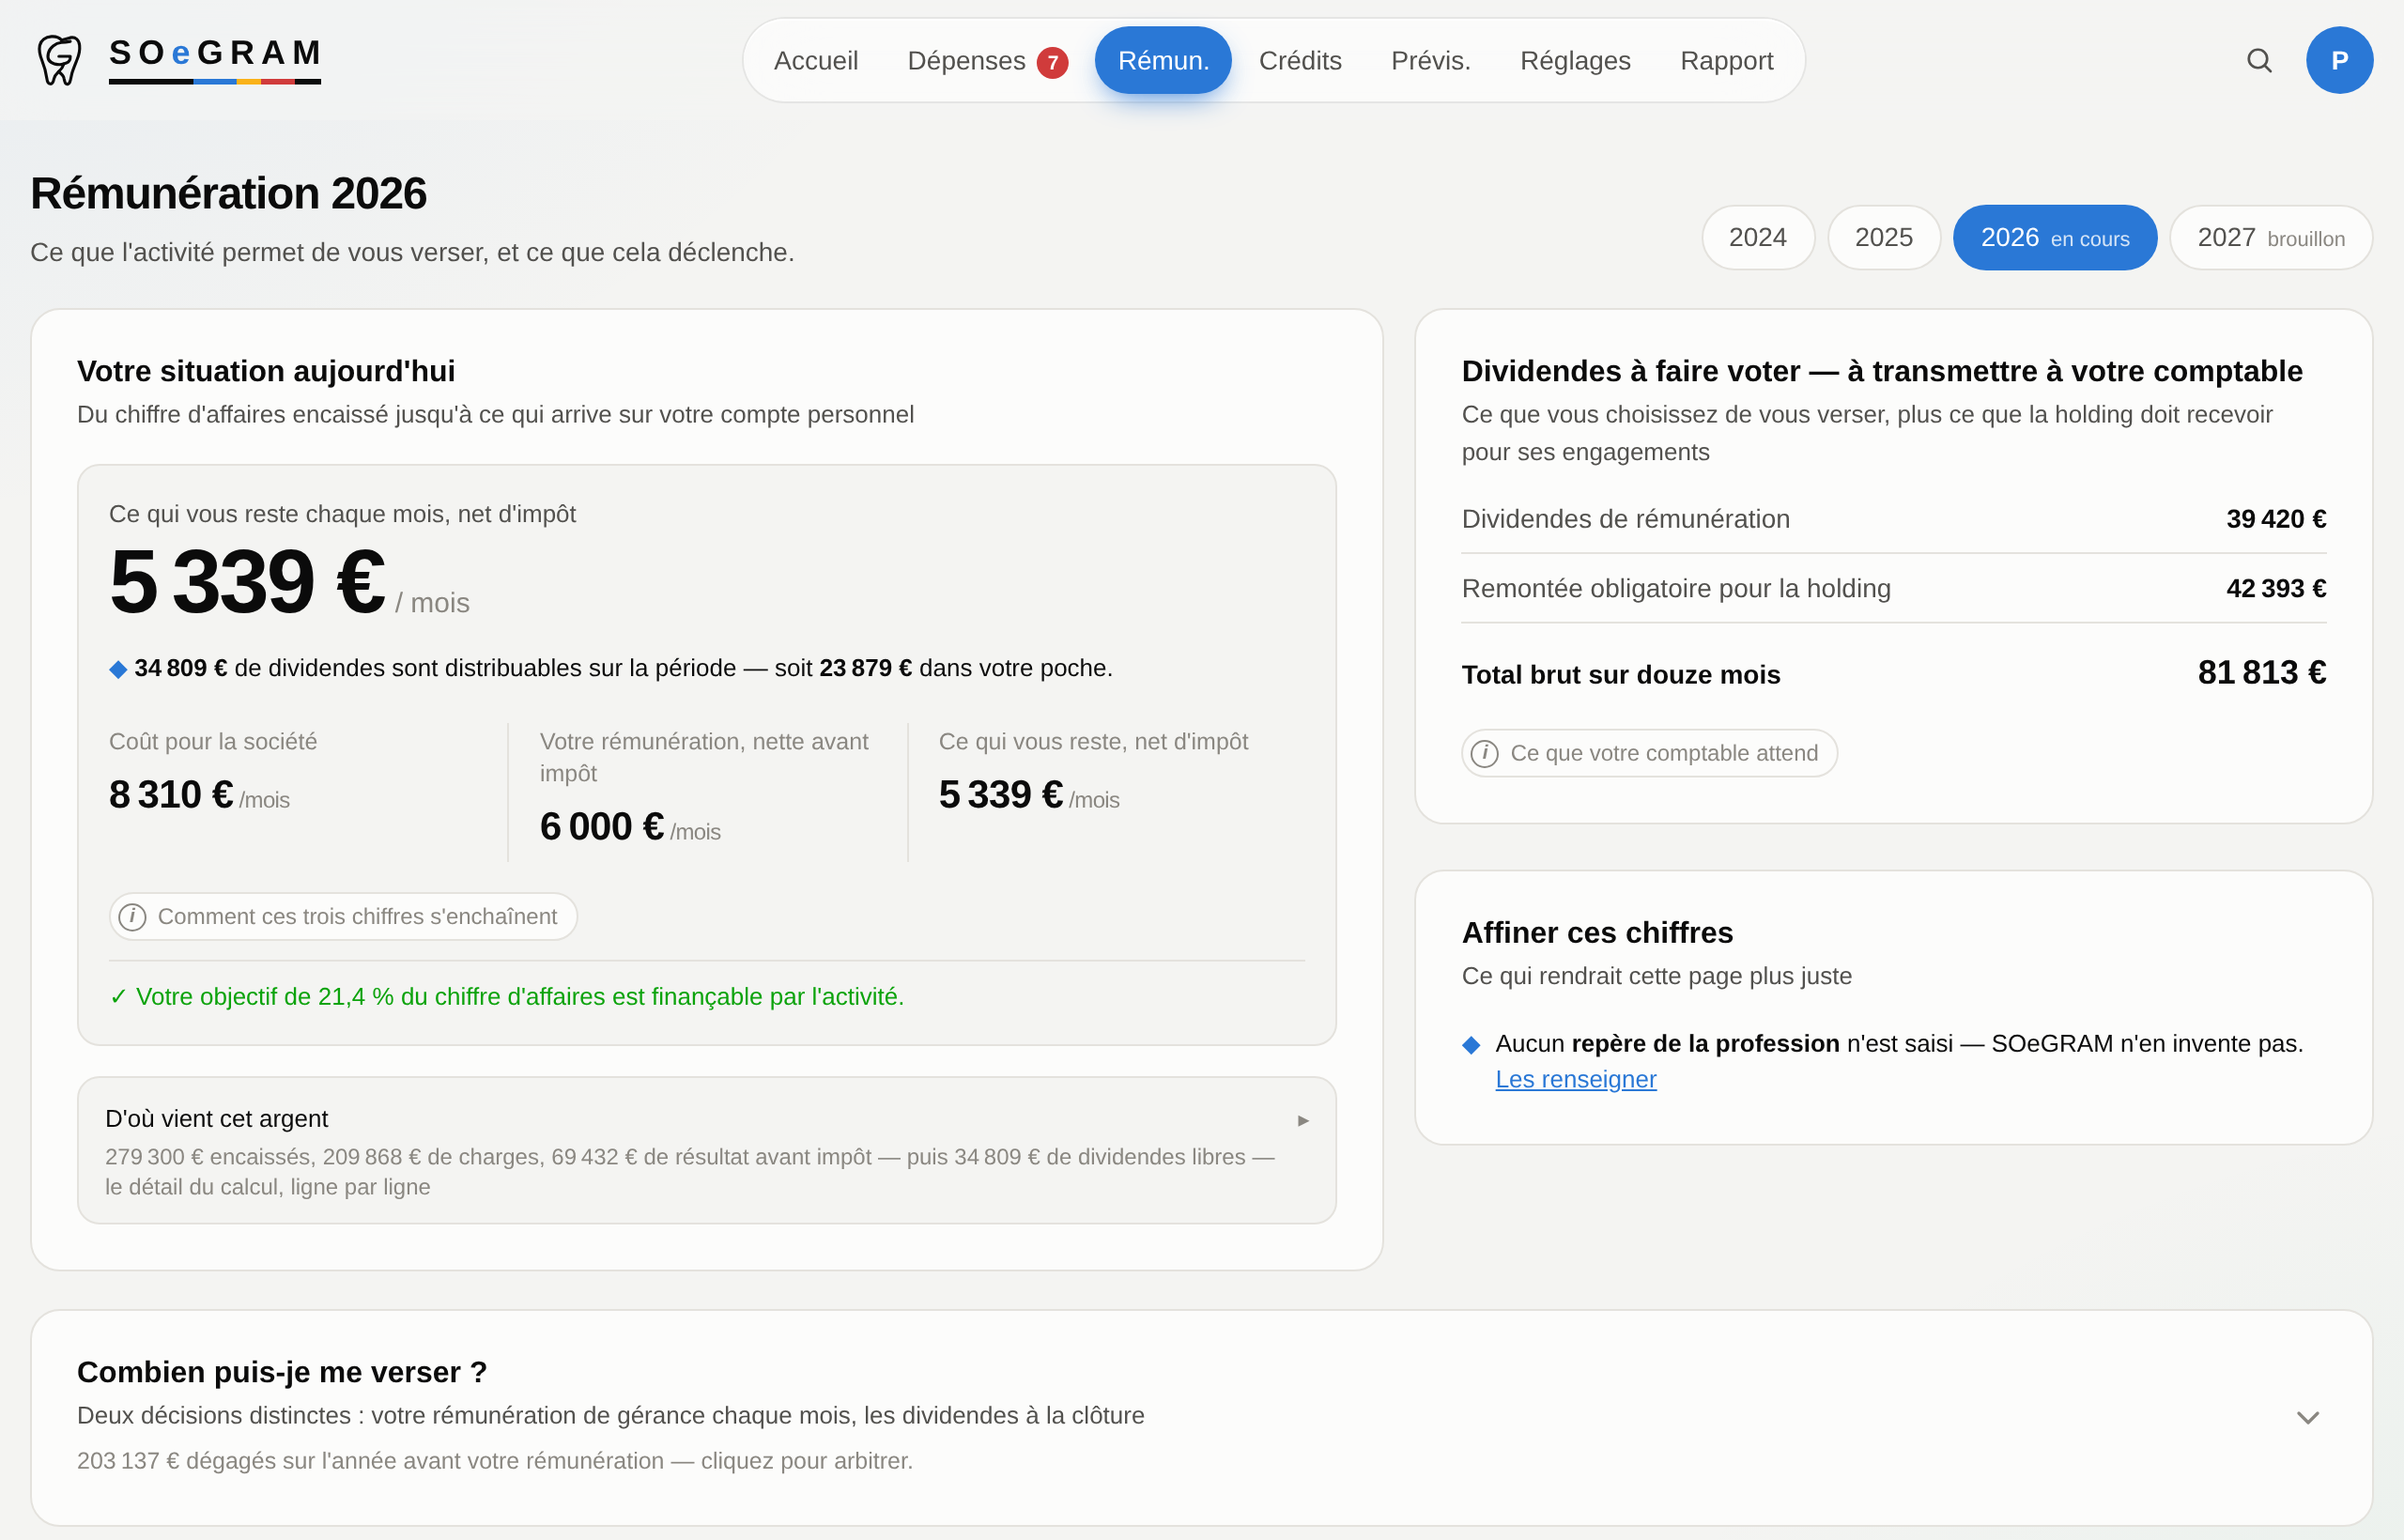
Task: Go to the Rapport tab
Action: click(1726, 61)
